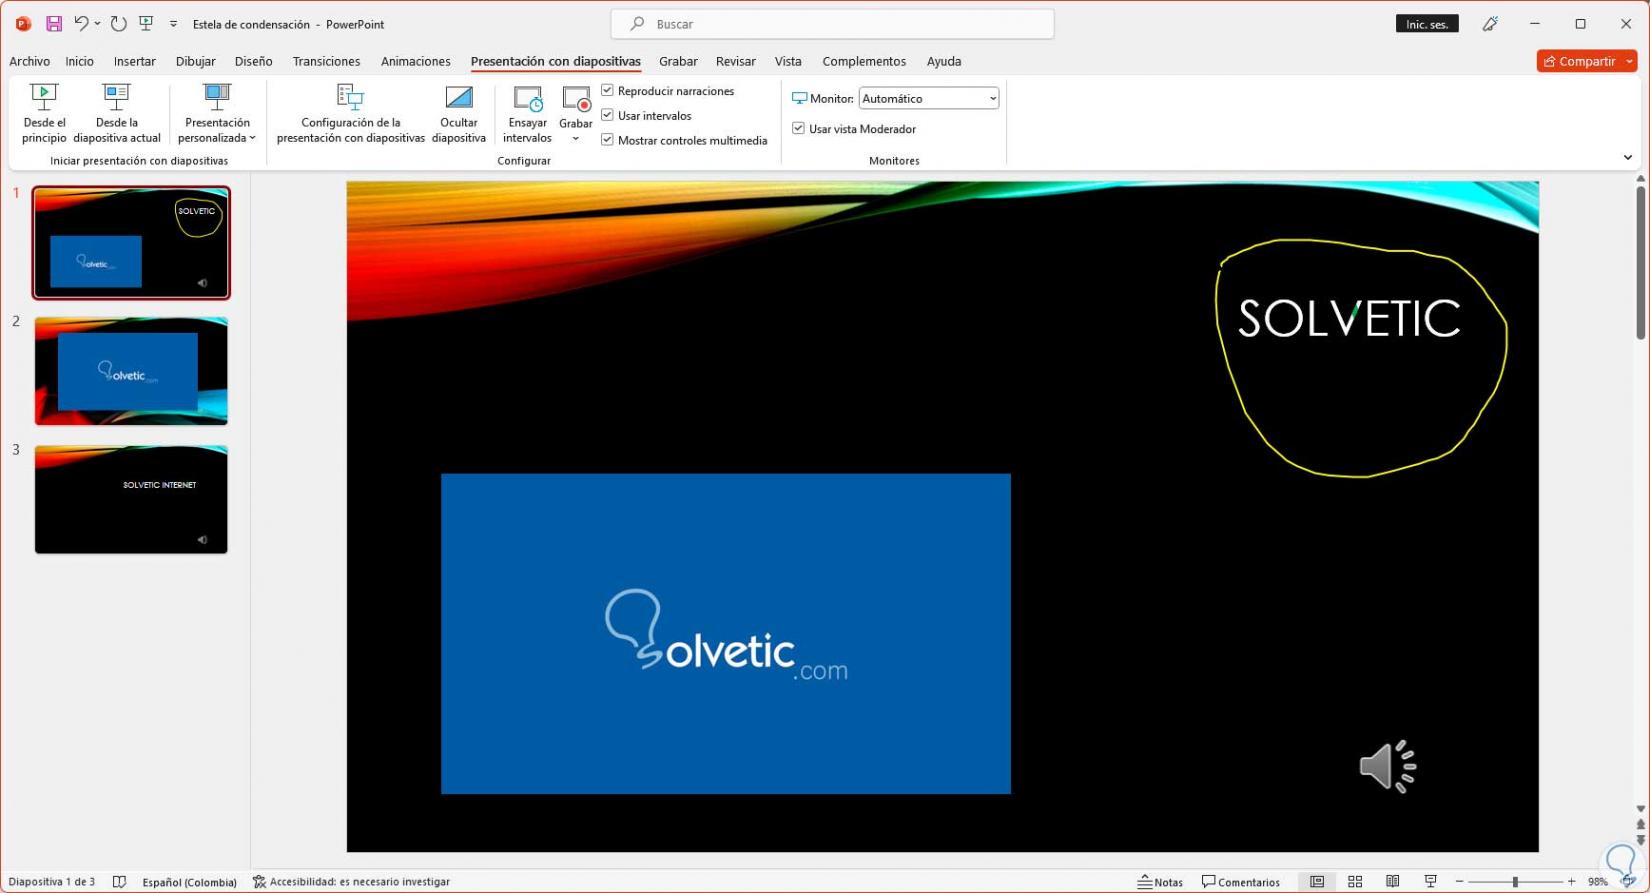Start slideshow from quick access toolbar icon
The image size is (1650, 893).
tap(146, 24)
